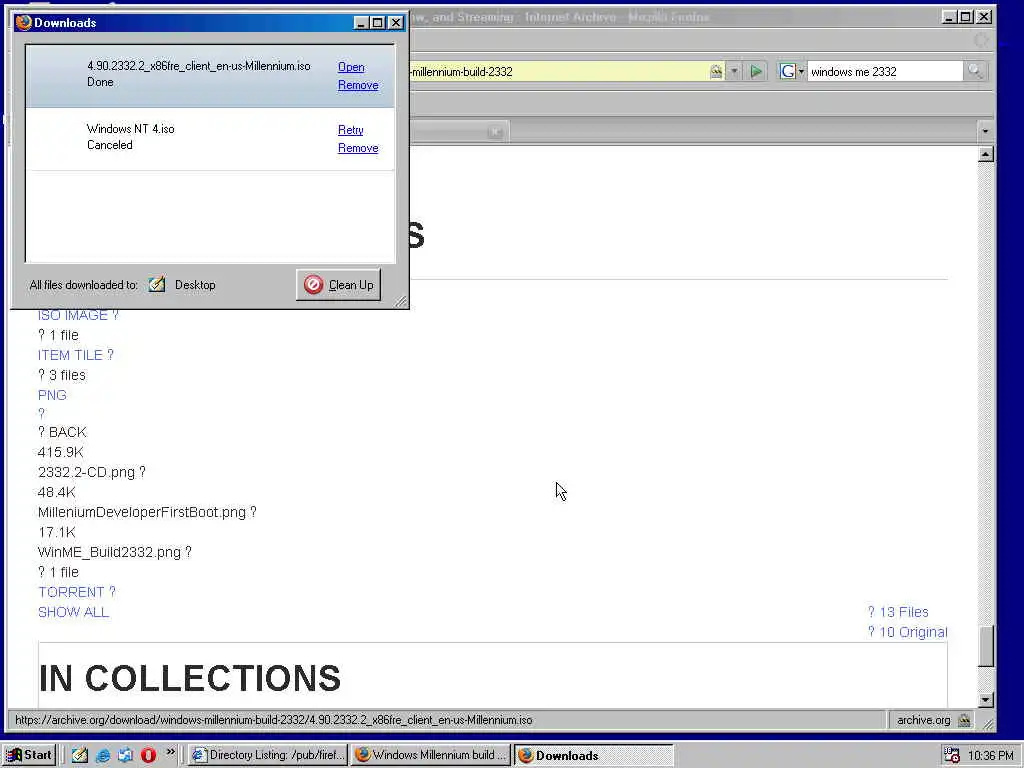Open the TORRENT link
Screen dimensions: 1024x768
click(x=76, y=592)
